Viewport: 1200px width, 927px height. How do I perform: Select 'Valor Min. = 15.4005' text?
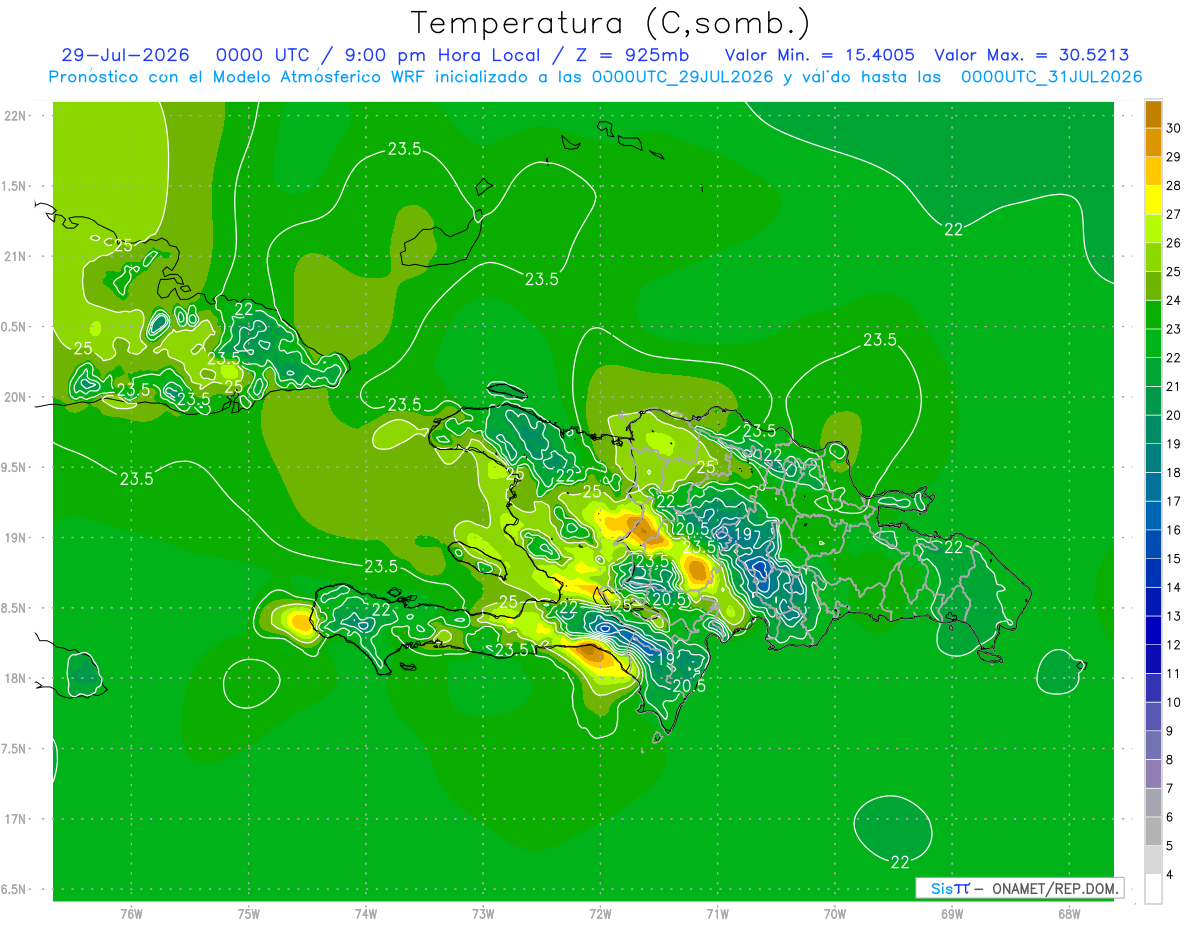(x=819, y=55)
